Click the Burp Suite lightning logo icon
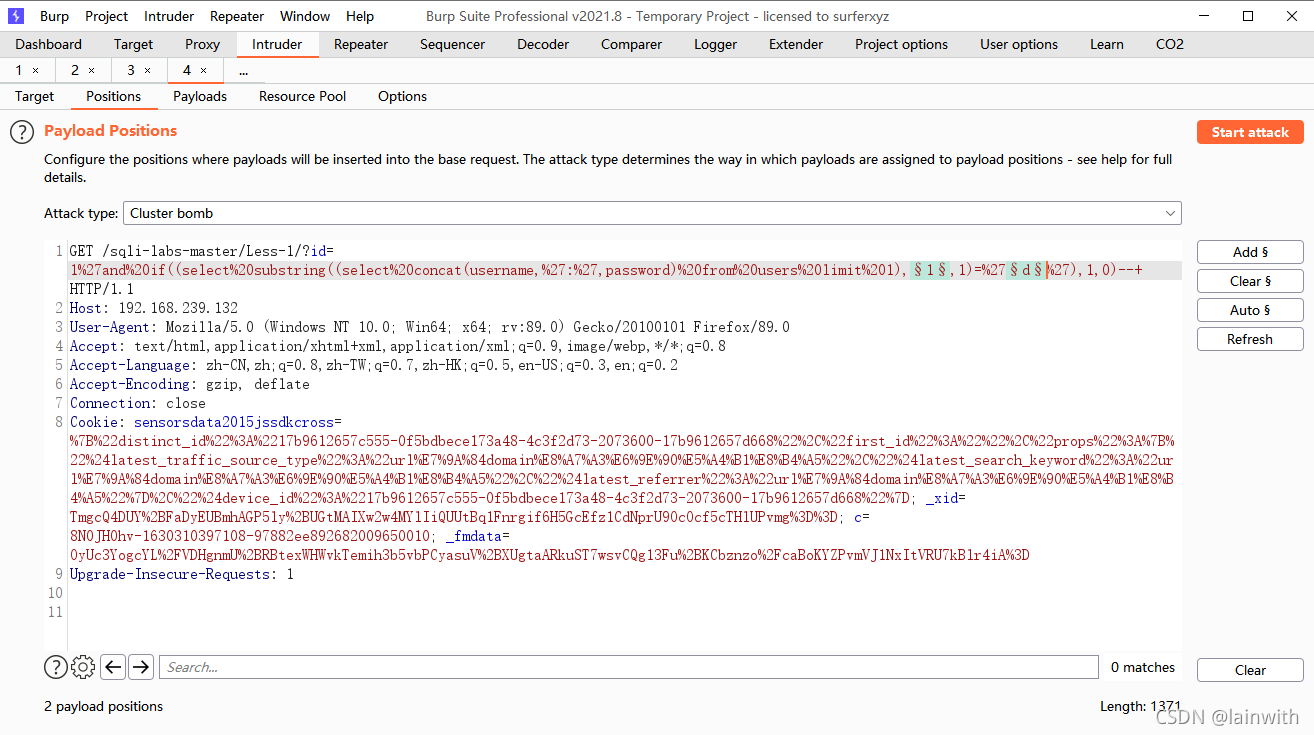 pyautogui.click(x=16, y=16)
